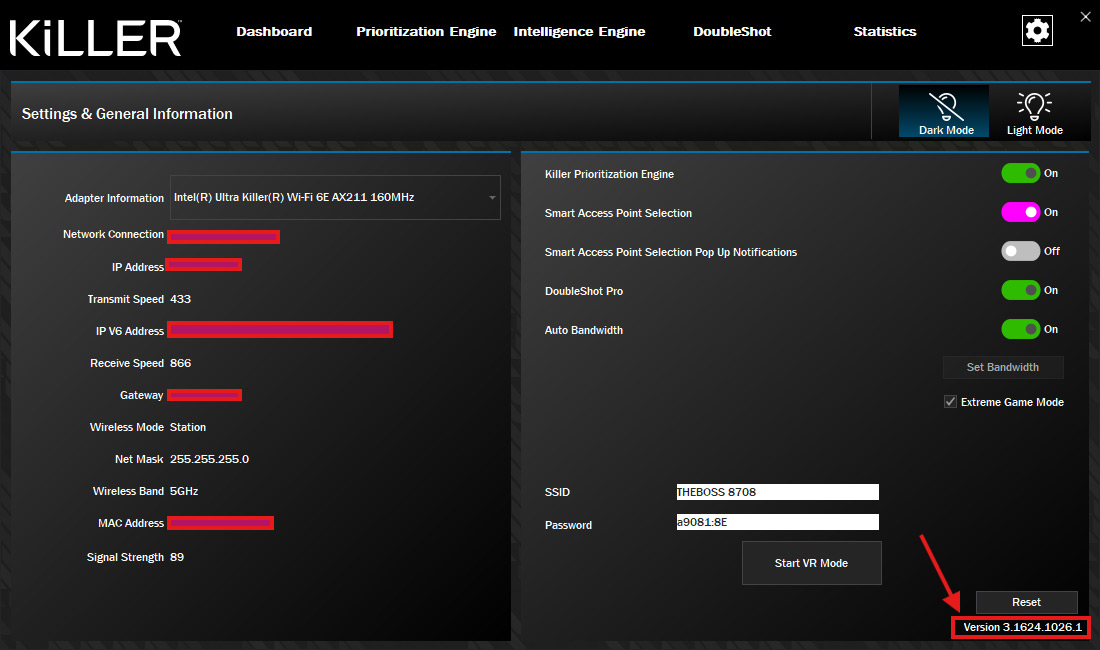Switch to Light Mode
The height and width of the screenshot is (650, 1100).
tap(1034, 111)
